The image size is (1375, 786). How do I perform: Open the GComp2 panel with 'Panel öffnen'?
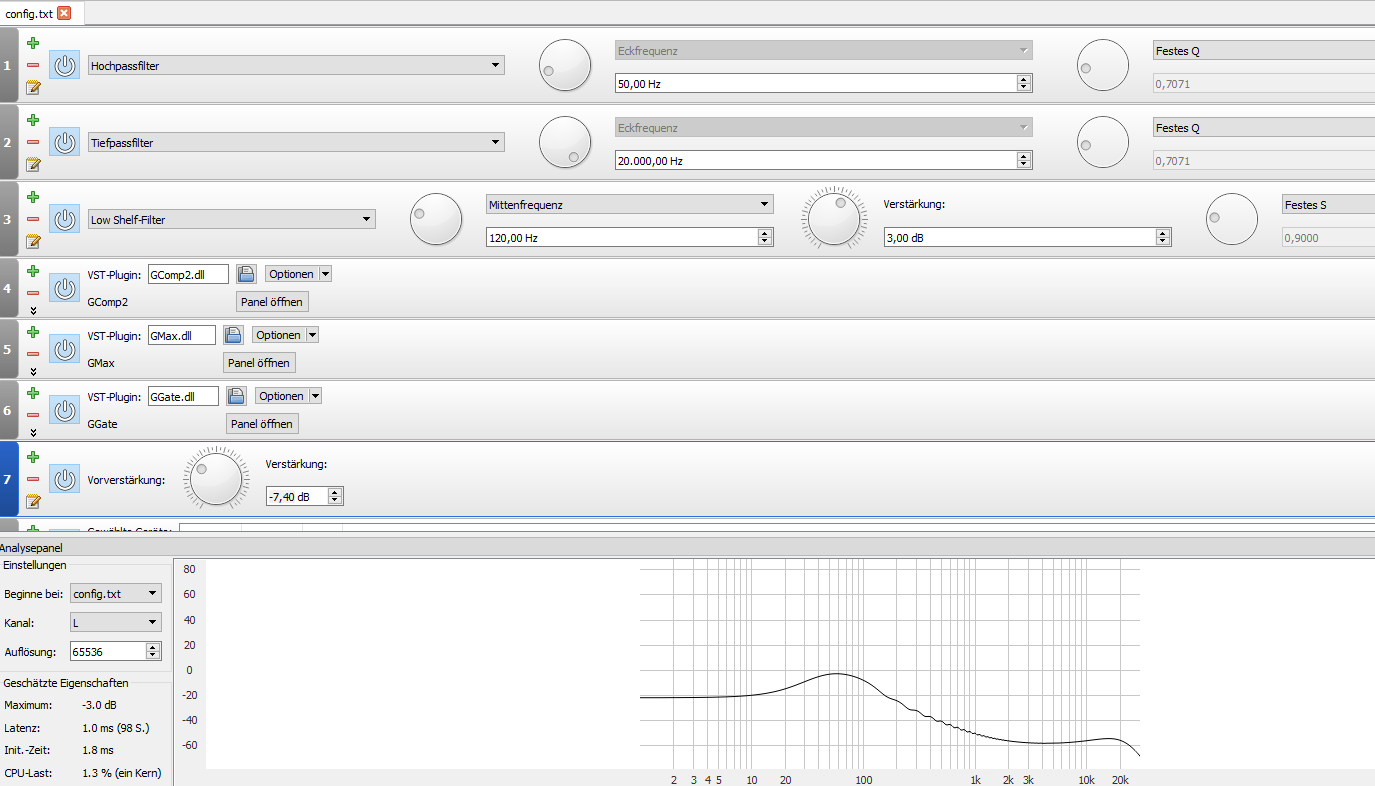[x=272, y=301]
